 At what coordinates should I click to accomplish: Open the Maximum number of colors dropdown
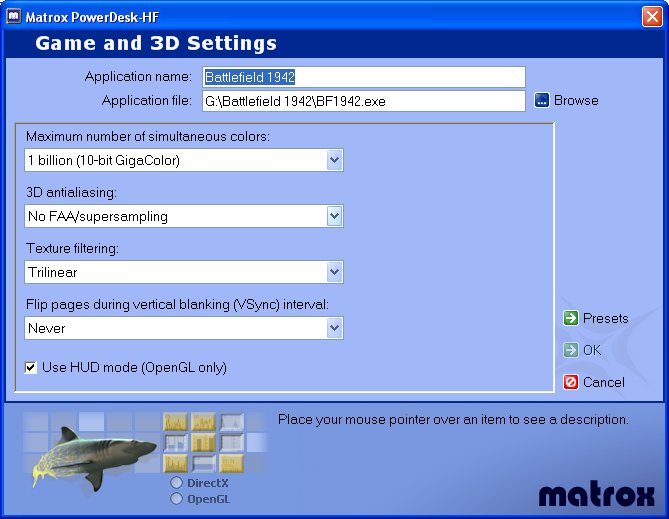click(184, 160)
